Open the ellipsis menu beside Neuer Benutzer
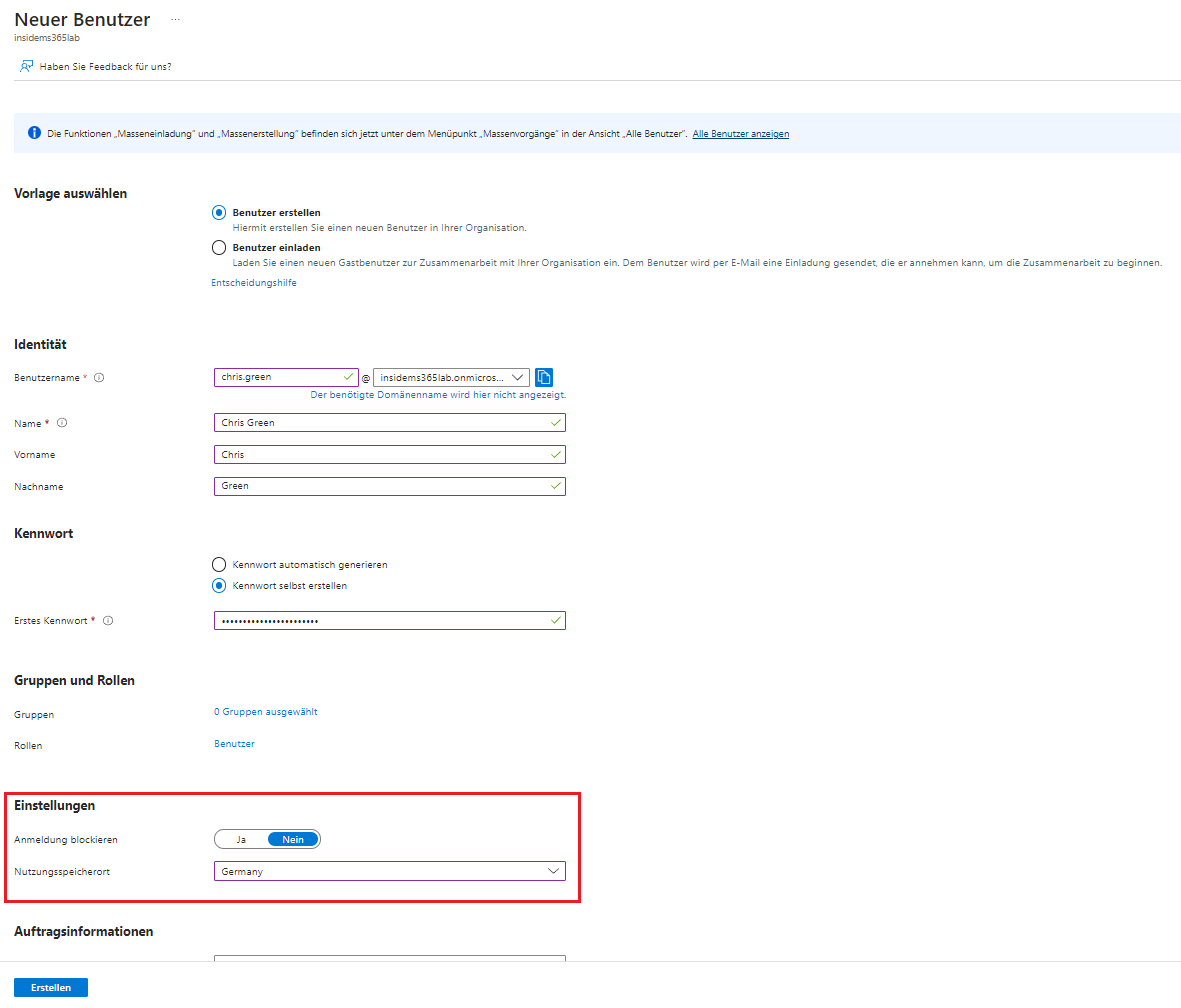The height and width of the screenshot is (1008, 1181). pos(175,20)
